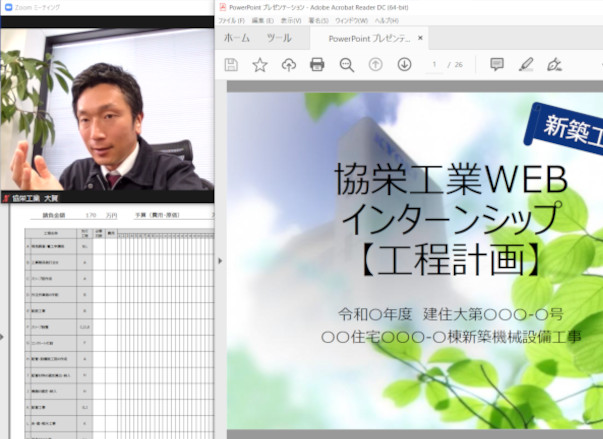Click the Zoom participant video of 大賀
This screenshot has height=439, width=603.
pyautogui.click(x=107, y=110)
